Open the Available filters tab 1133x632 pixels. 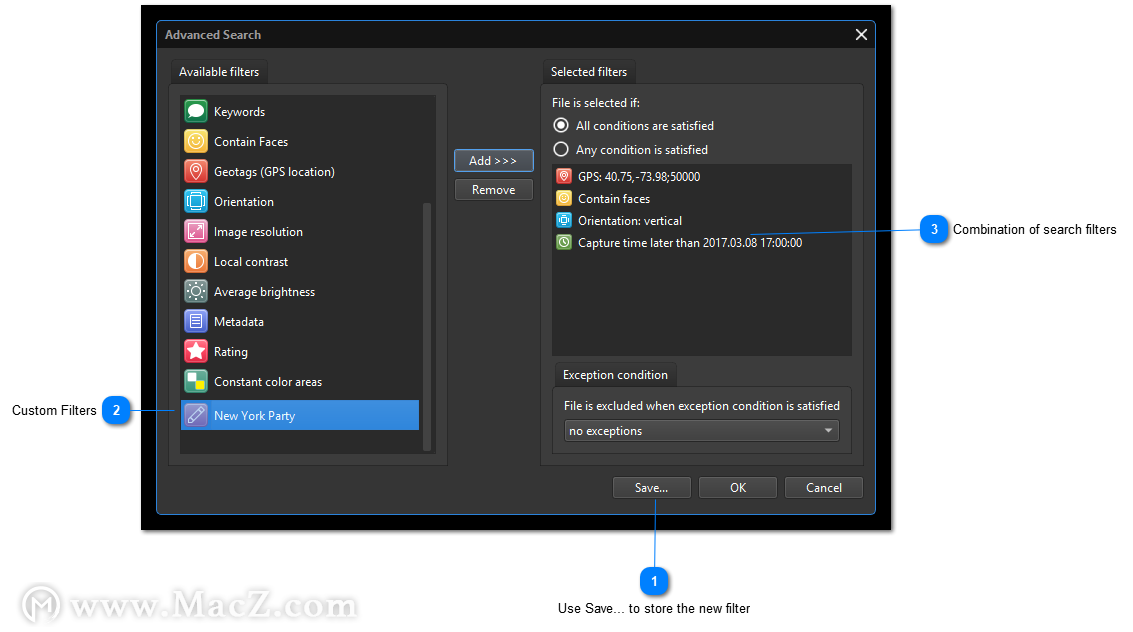coord(219,72)
